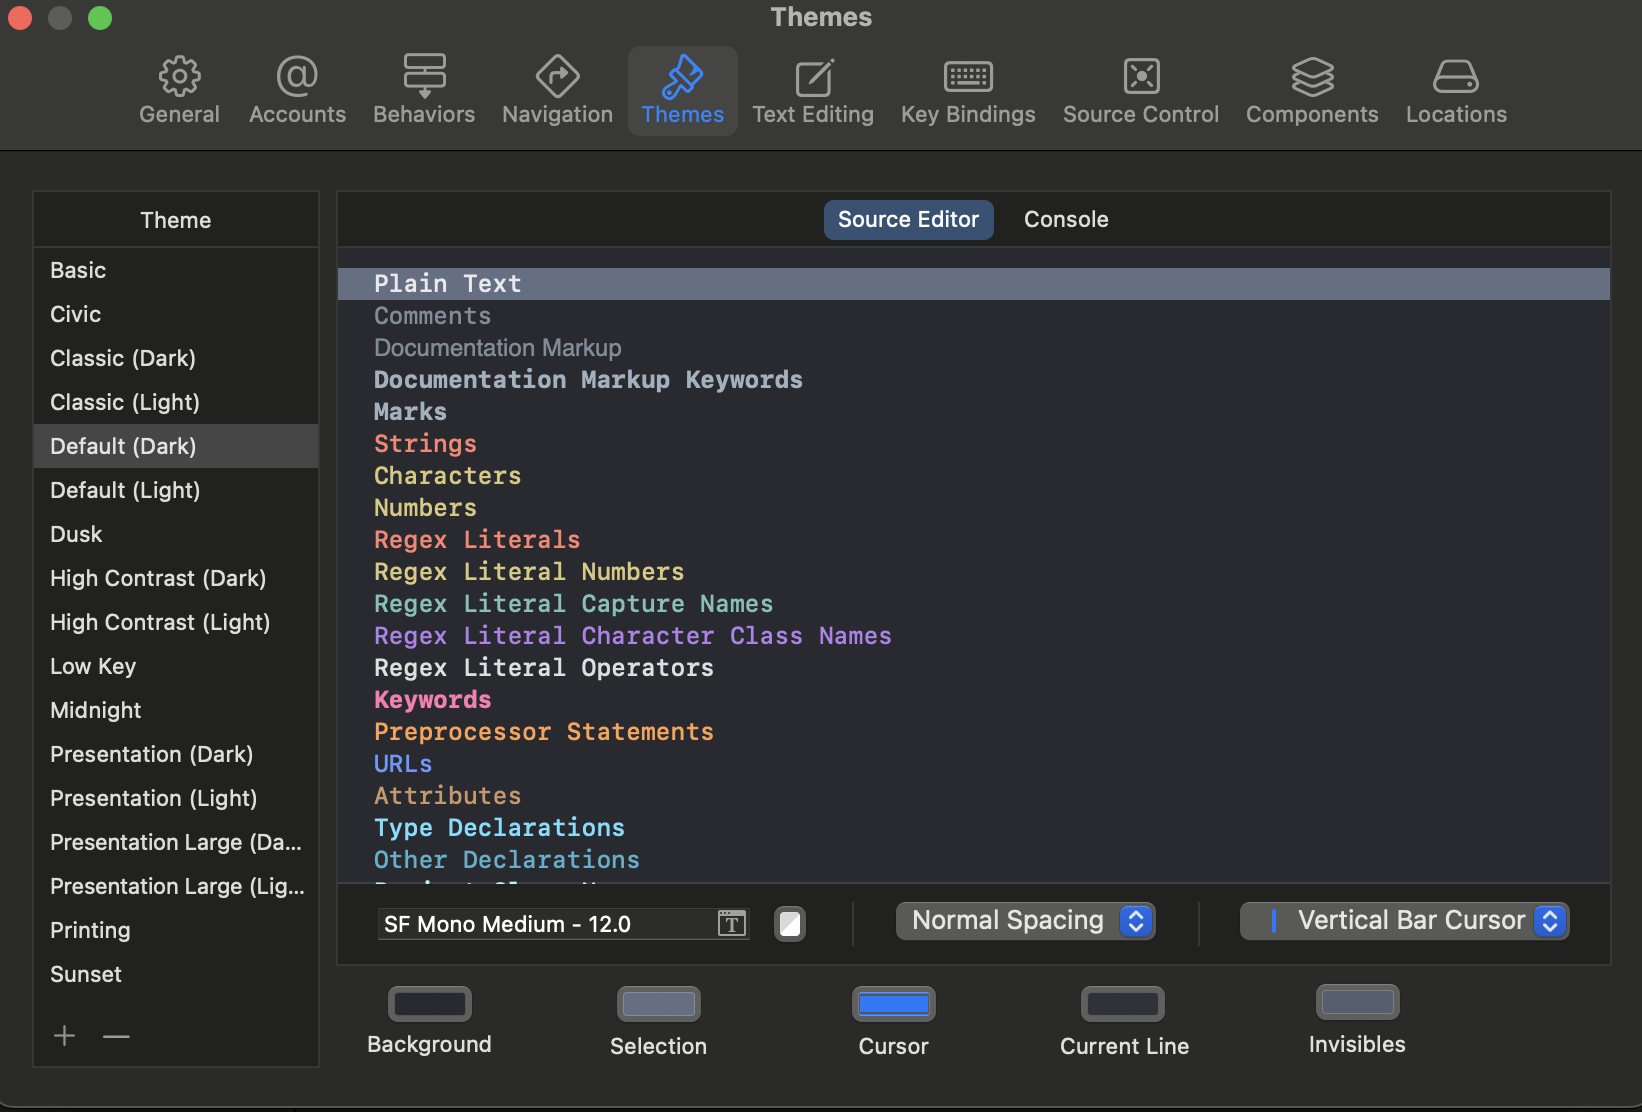Image resolution: width=1642 pixels, height=1112 pixels.
Task: Open the Background color well
Action: [x=430, y=1004]
